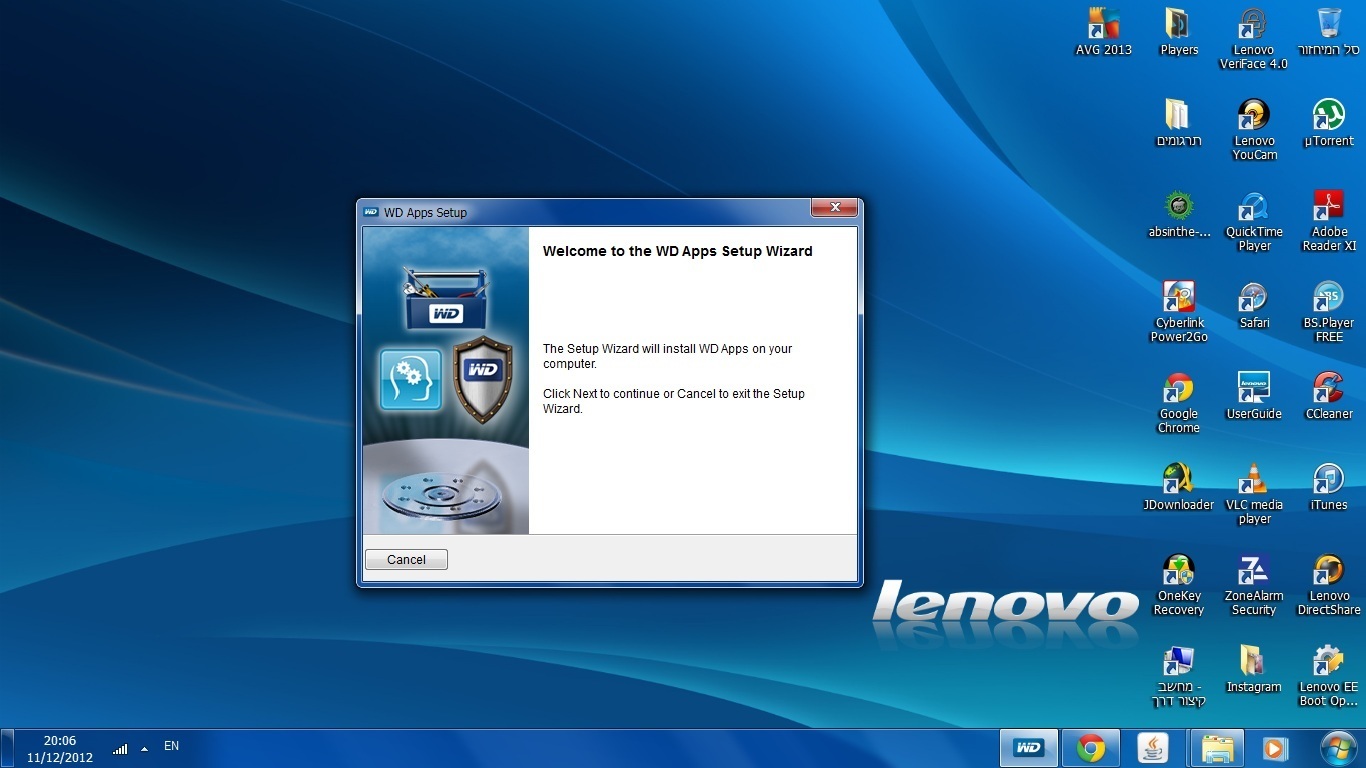
Task: Select the JDownloader desktop icon
Action: [x=1179, y=487]
